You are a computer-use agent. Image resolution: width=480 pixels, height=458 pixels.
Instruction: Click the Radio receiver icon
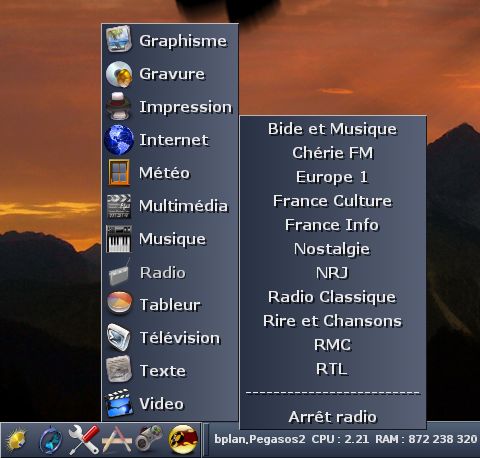[x=119, y=273]
